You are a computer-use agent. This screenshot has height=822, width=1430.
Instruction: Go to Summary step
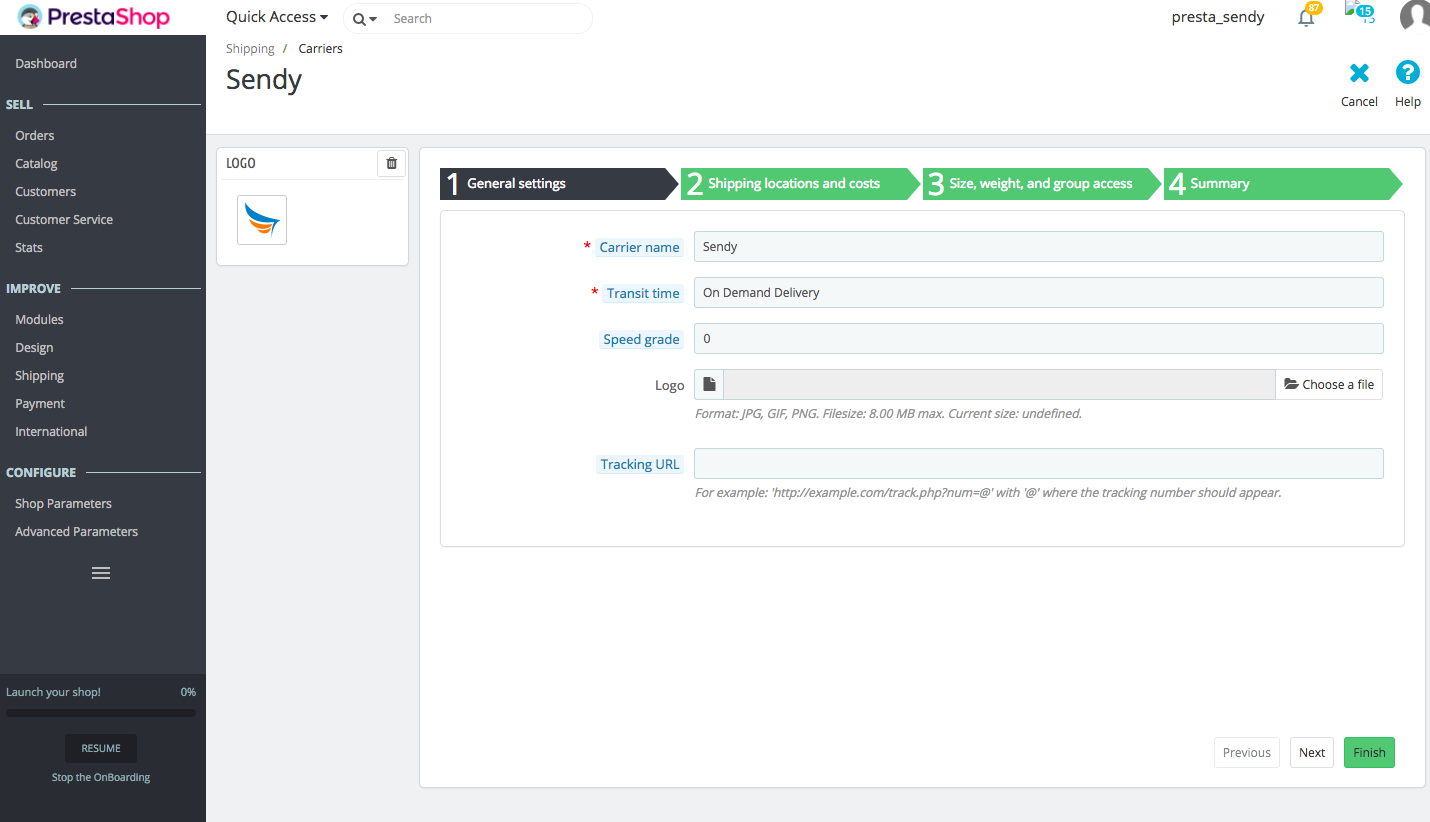coord(1283,184)
